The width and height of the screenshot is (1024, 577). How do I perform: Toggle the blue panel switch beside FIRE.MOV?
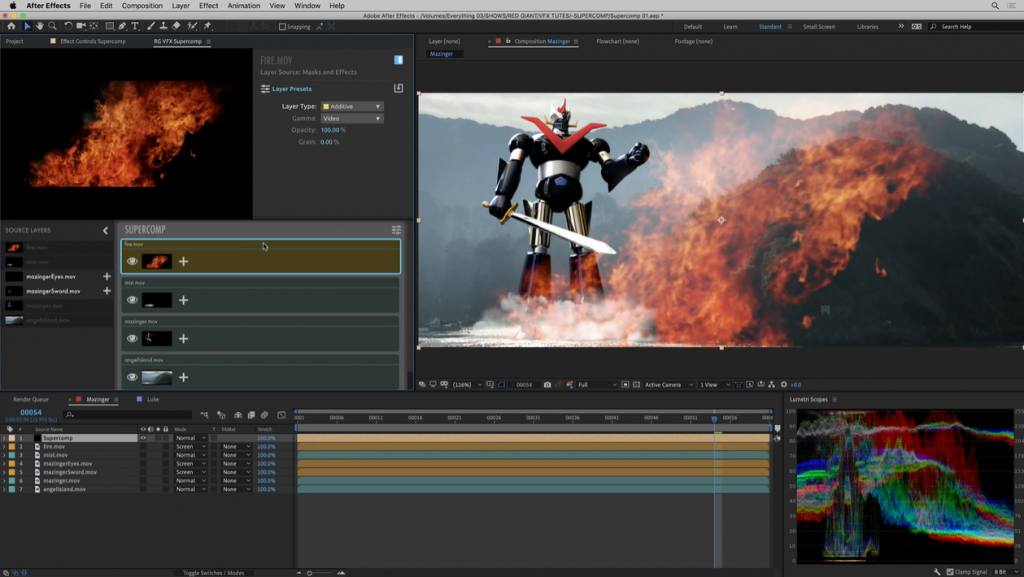(x=398, y=60)
